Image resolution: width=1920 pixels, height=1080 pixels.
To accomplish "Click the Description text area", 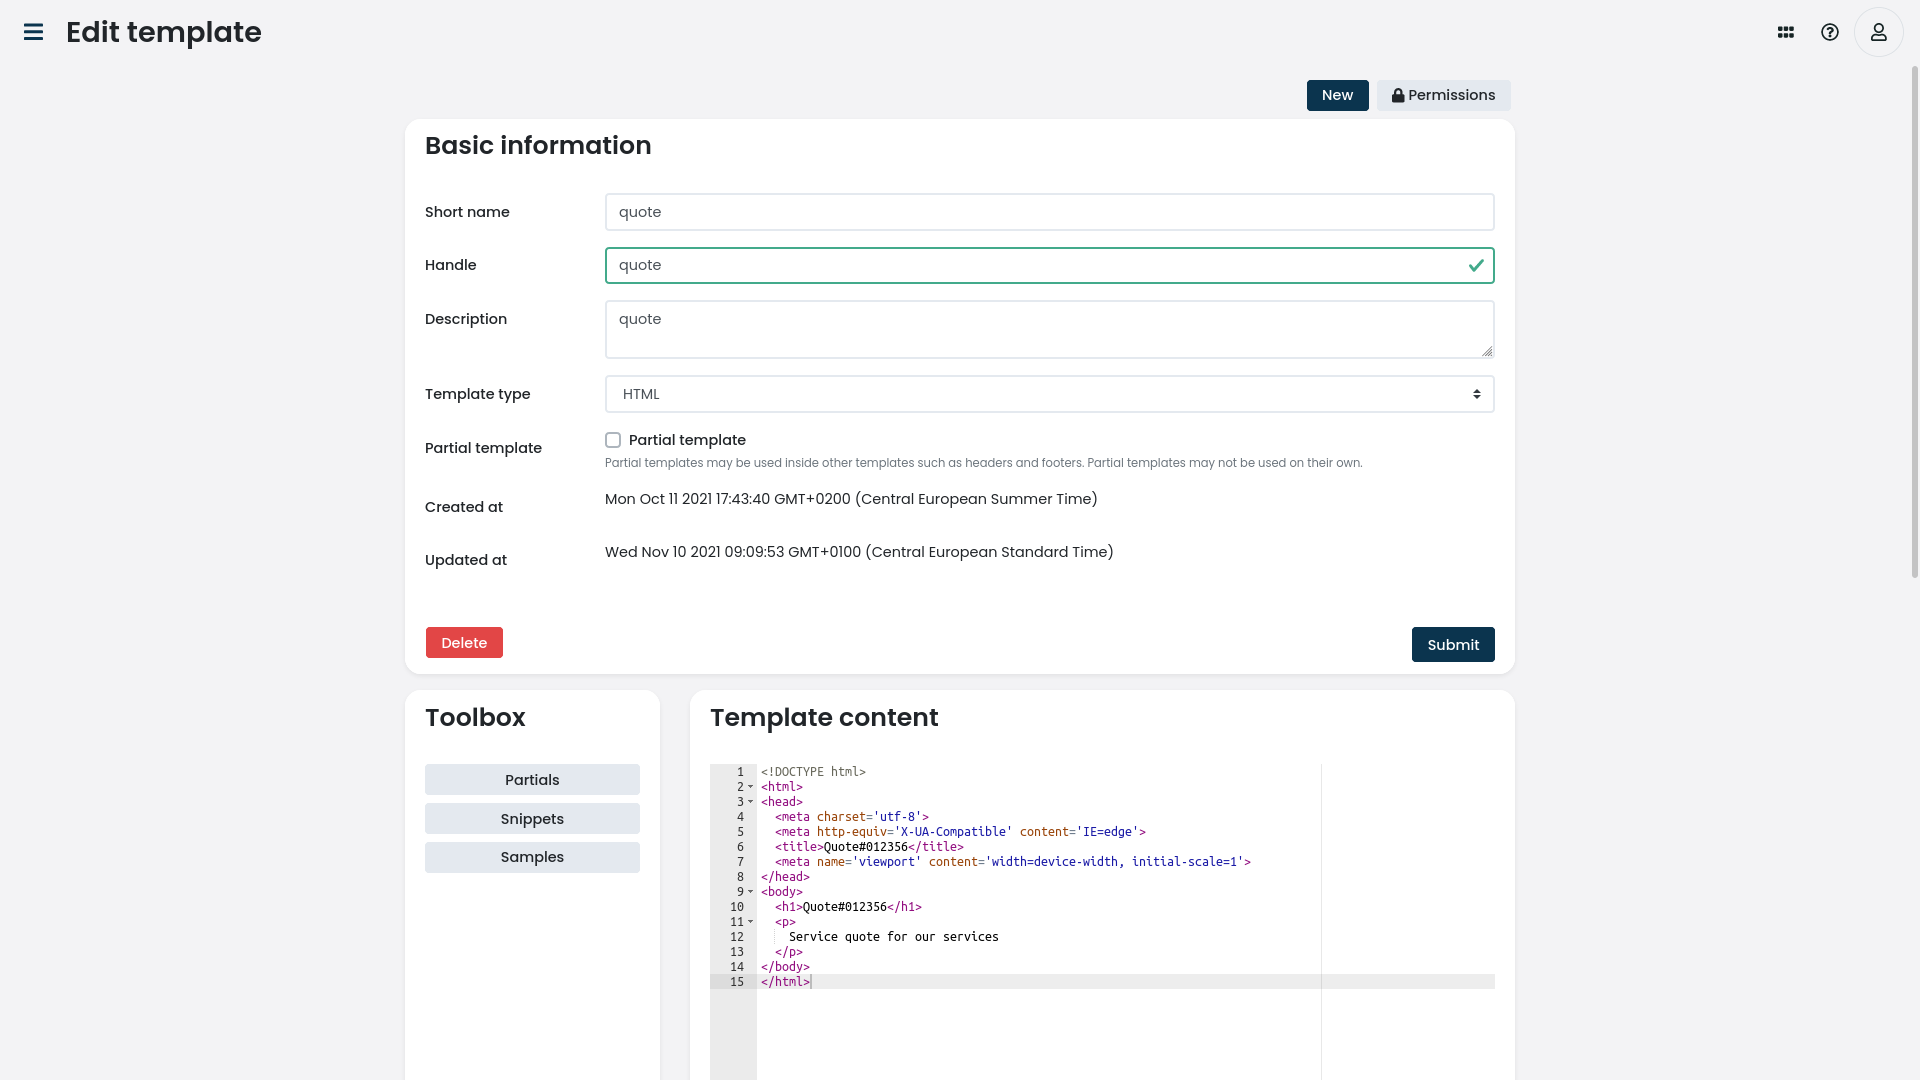I will tap(1049, 329).
